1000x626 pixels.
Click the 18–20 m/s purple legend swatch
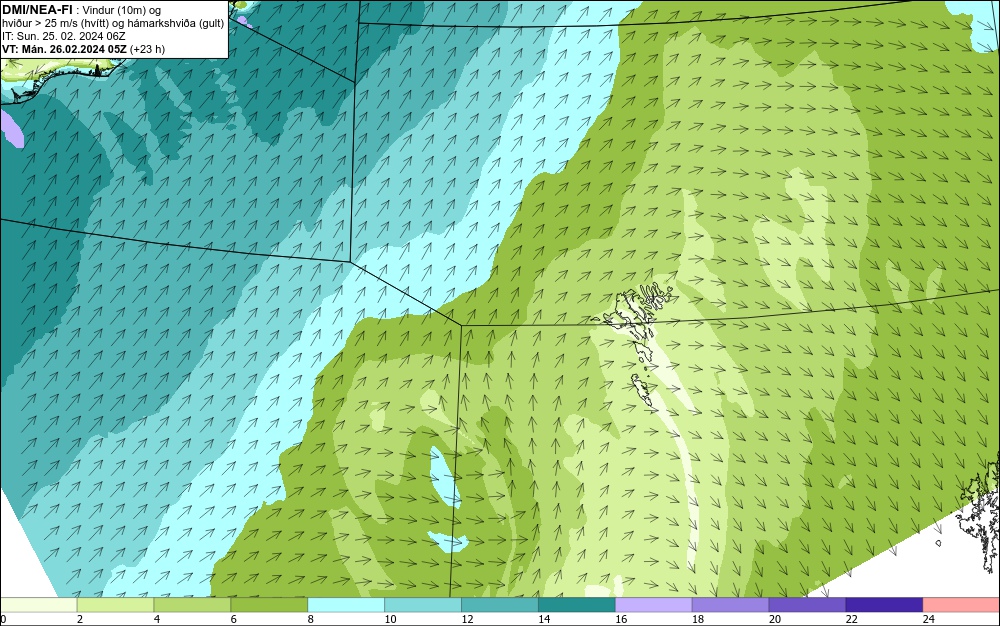[730, 605]
